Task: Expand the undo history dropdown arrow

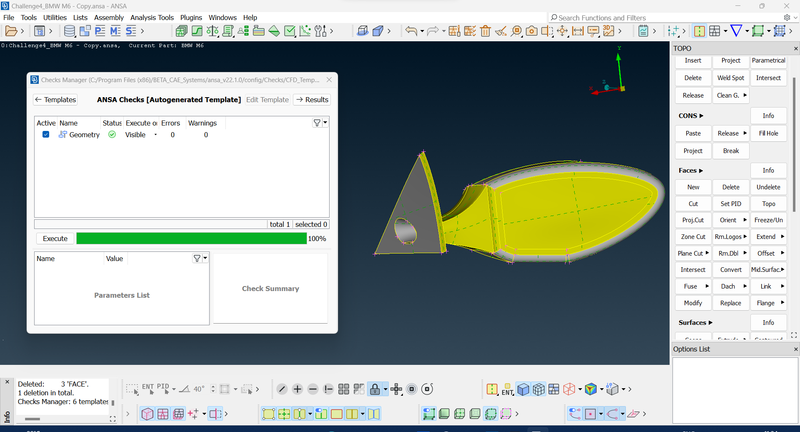Action: tap(422, 32)
